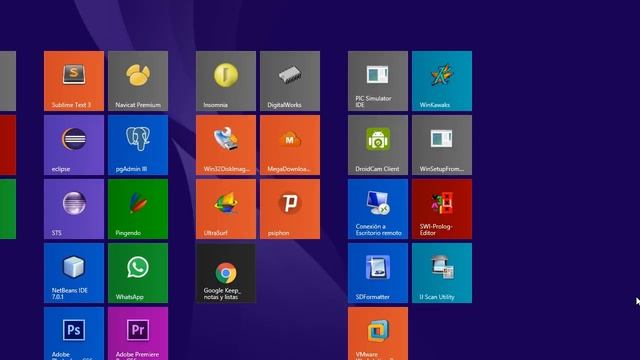Open the STS tile

tap(74, 209)
